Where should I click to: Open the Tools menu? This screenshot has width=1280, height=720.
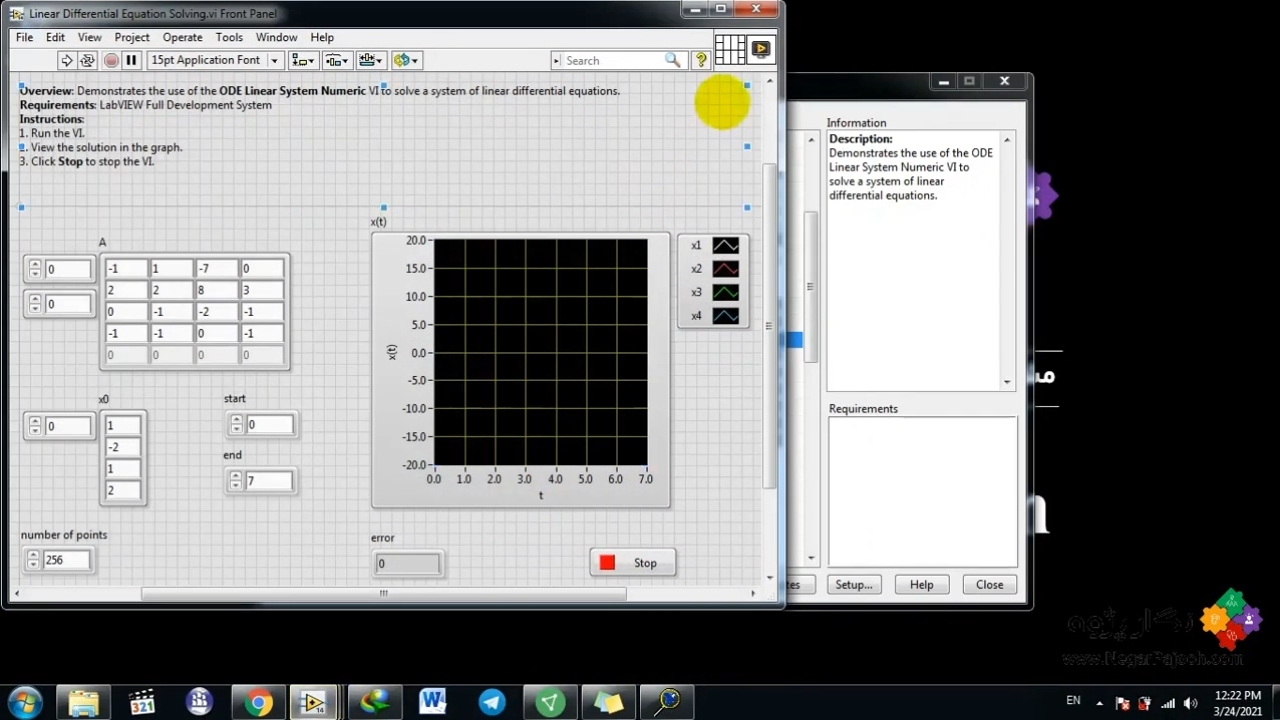click(x=229, y=37)
